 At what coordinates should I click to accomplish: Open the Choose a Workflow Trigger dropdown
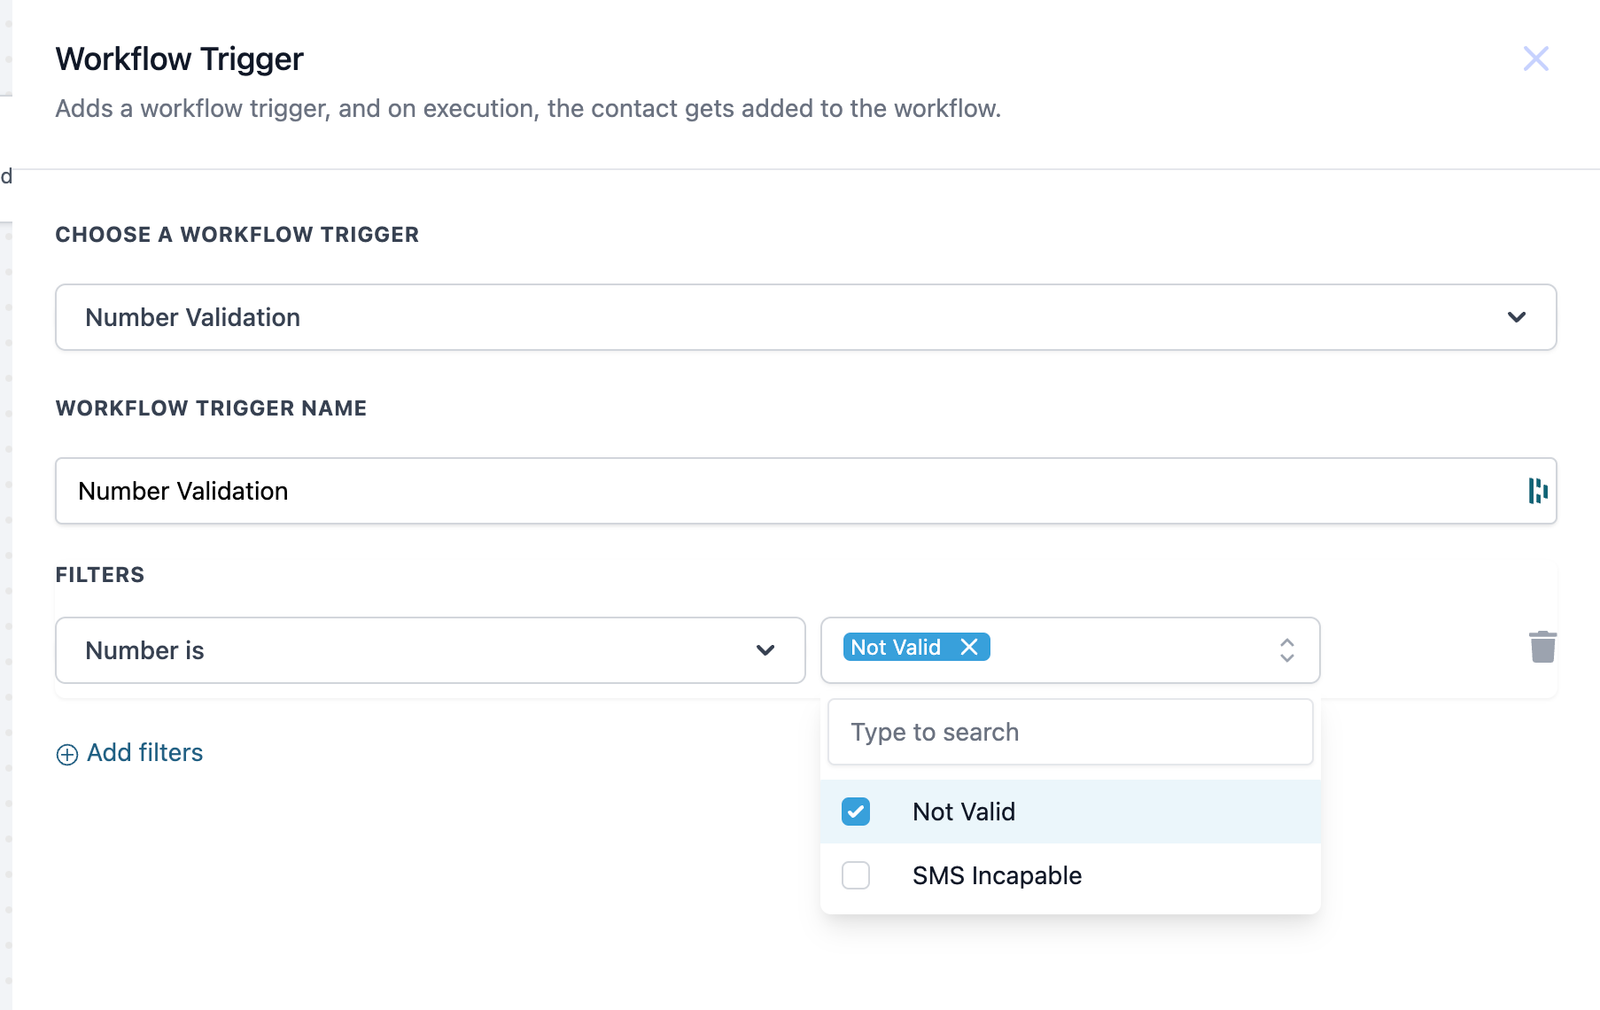tap(780, 317)
